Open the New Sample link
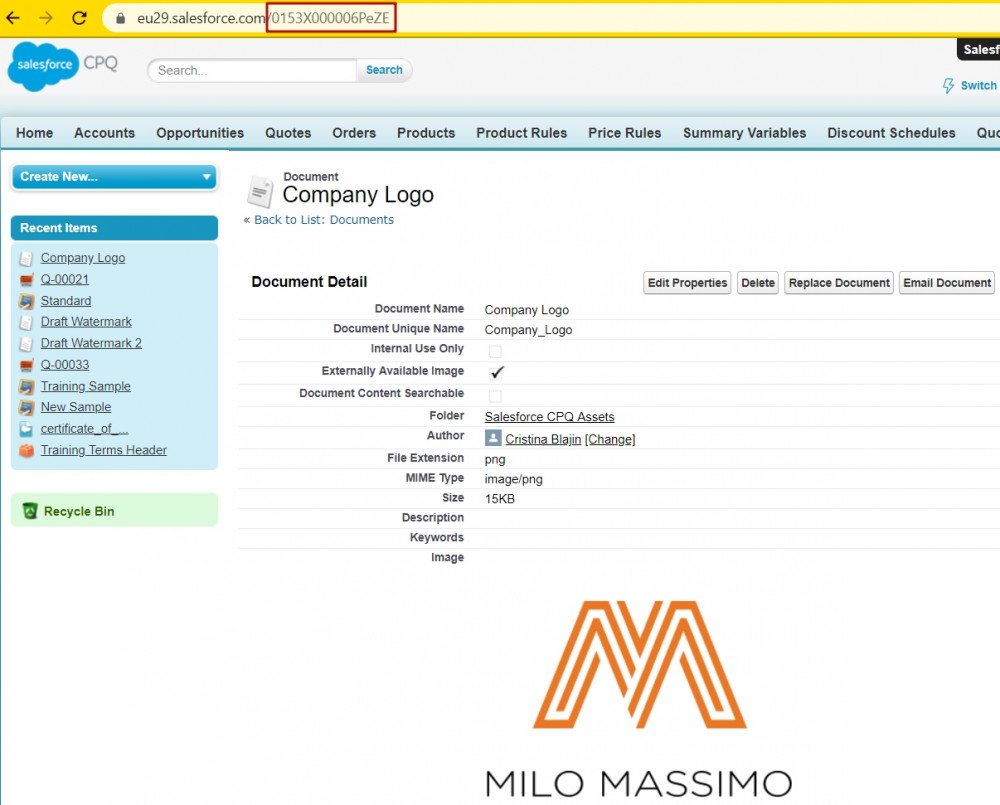Image resolution: width=1000 pixels, height=805 pixels. [x=76, y=407]
